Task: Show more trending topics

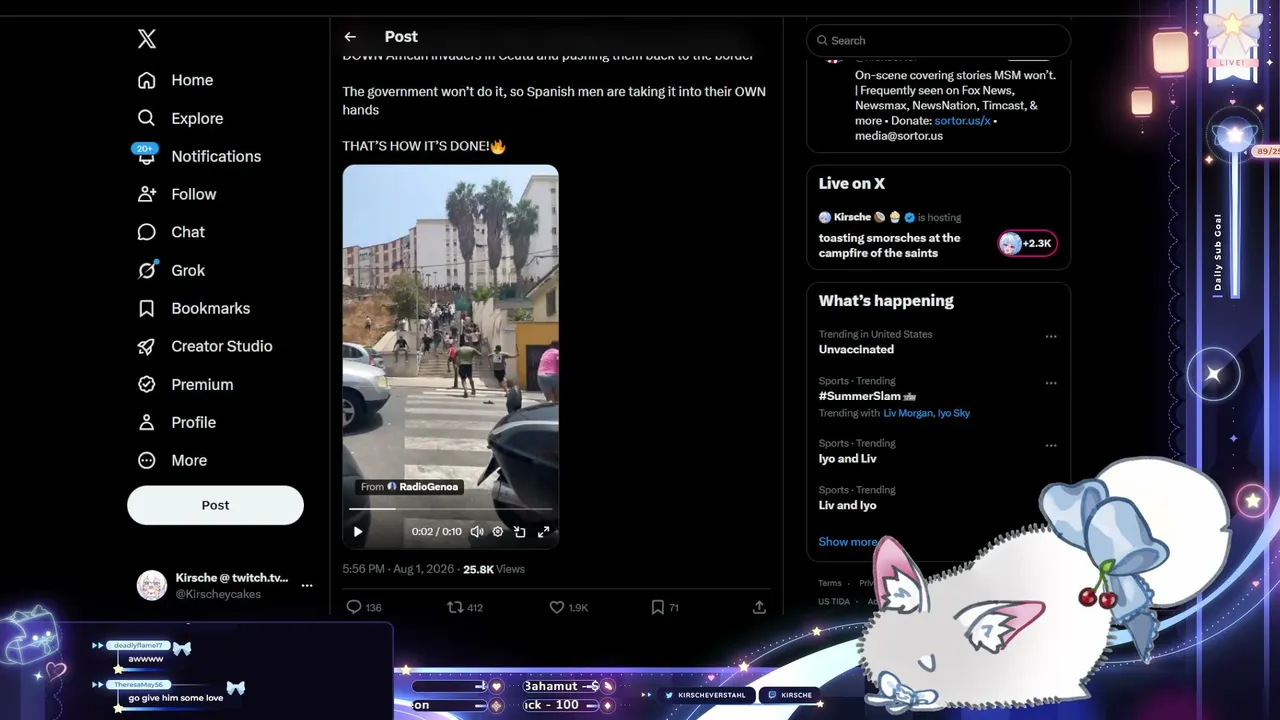Action: coord(848,542)
